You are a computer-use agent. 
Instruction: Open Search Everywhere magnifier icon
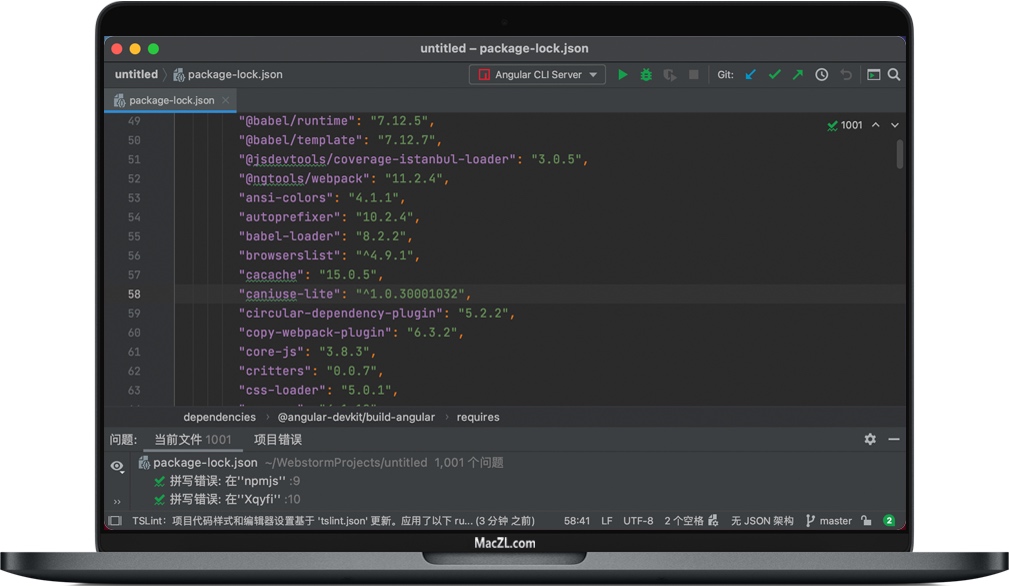pyautogui.click(x=893, y=74)
